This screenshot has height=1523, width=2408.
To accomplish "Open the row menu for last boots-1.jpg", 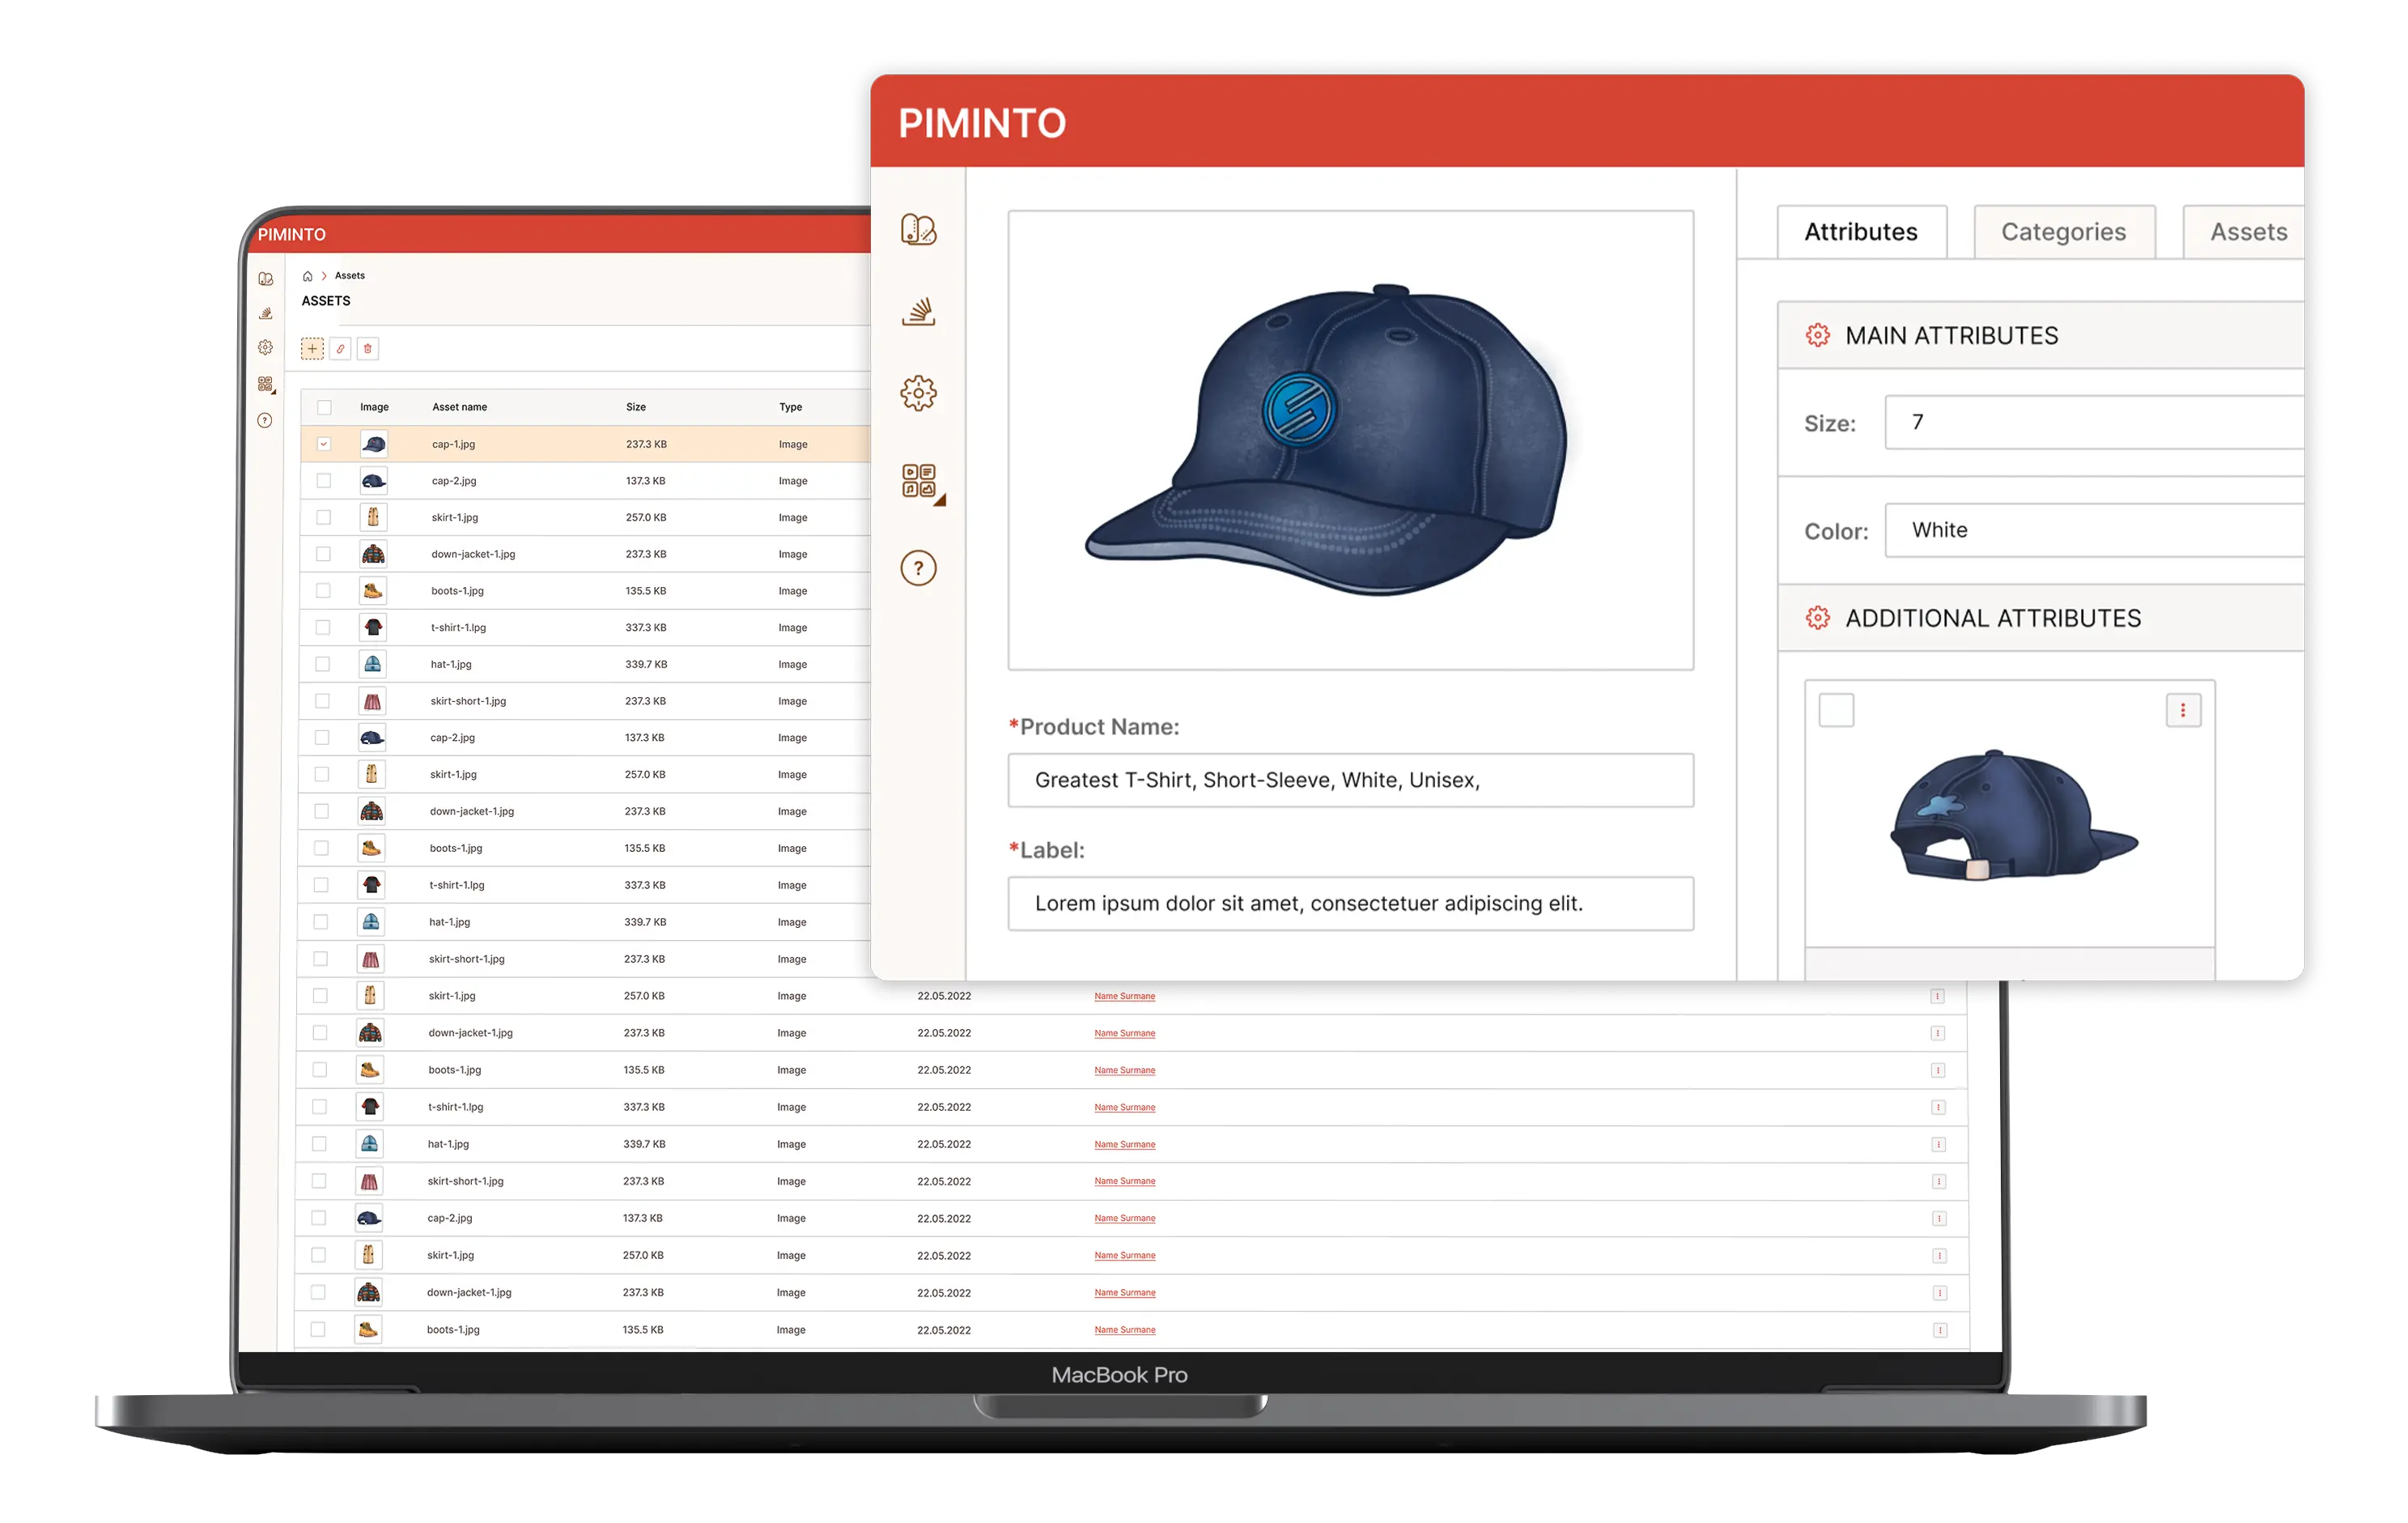I will click(1939, 1330).
